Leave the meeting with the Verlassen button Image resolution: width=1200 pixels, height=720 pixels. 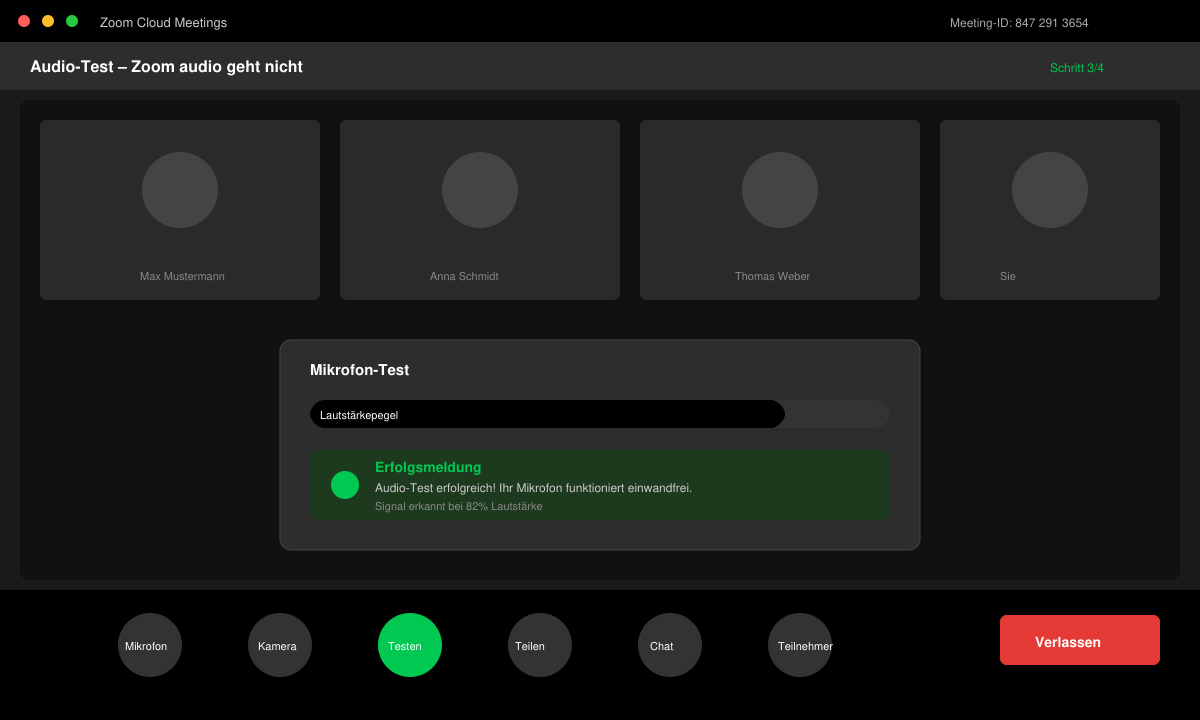tap(1080, 640)
